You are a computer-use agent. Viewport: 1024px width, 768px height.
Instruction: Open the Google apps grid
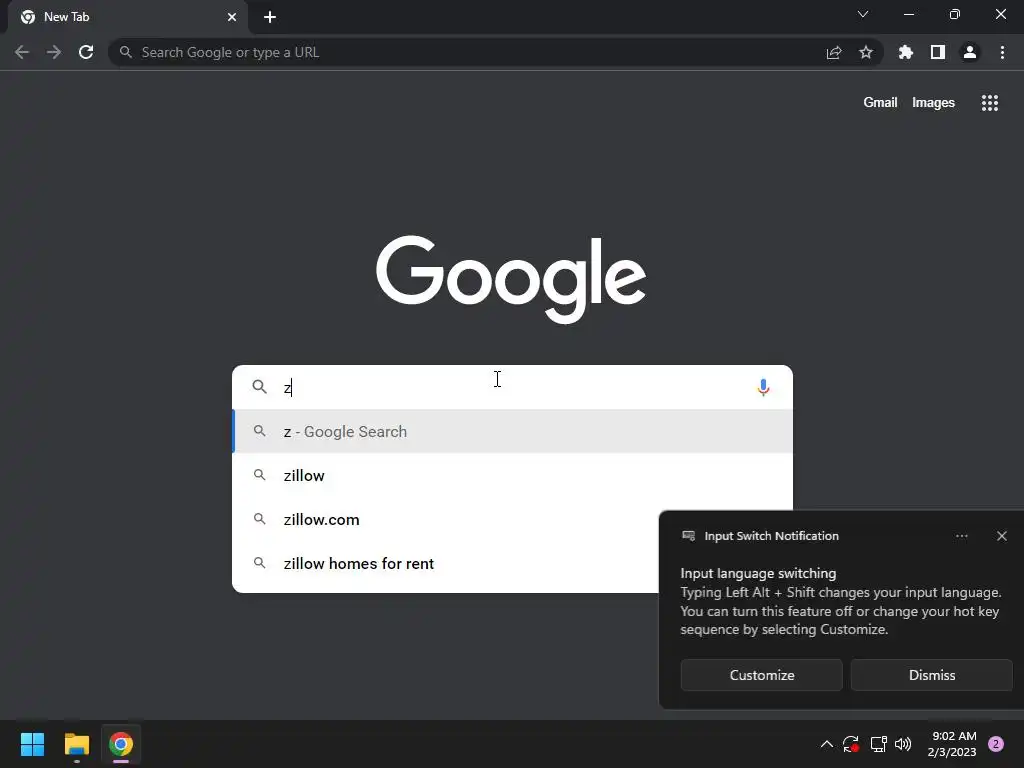pos(989,103)
